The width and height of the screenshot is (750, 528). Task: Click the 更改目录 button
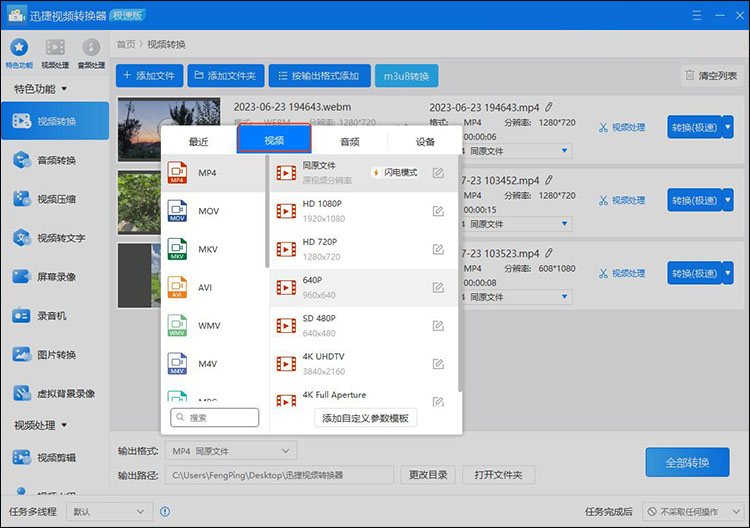click(428, 475)
